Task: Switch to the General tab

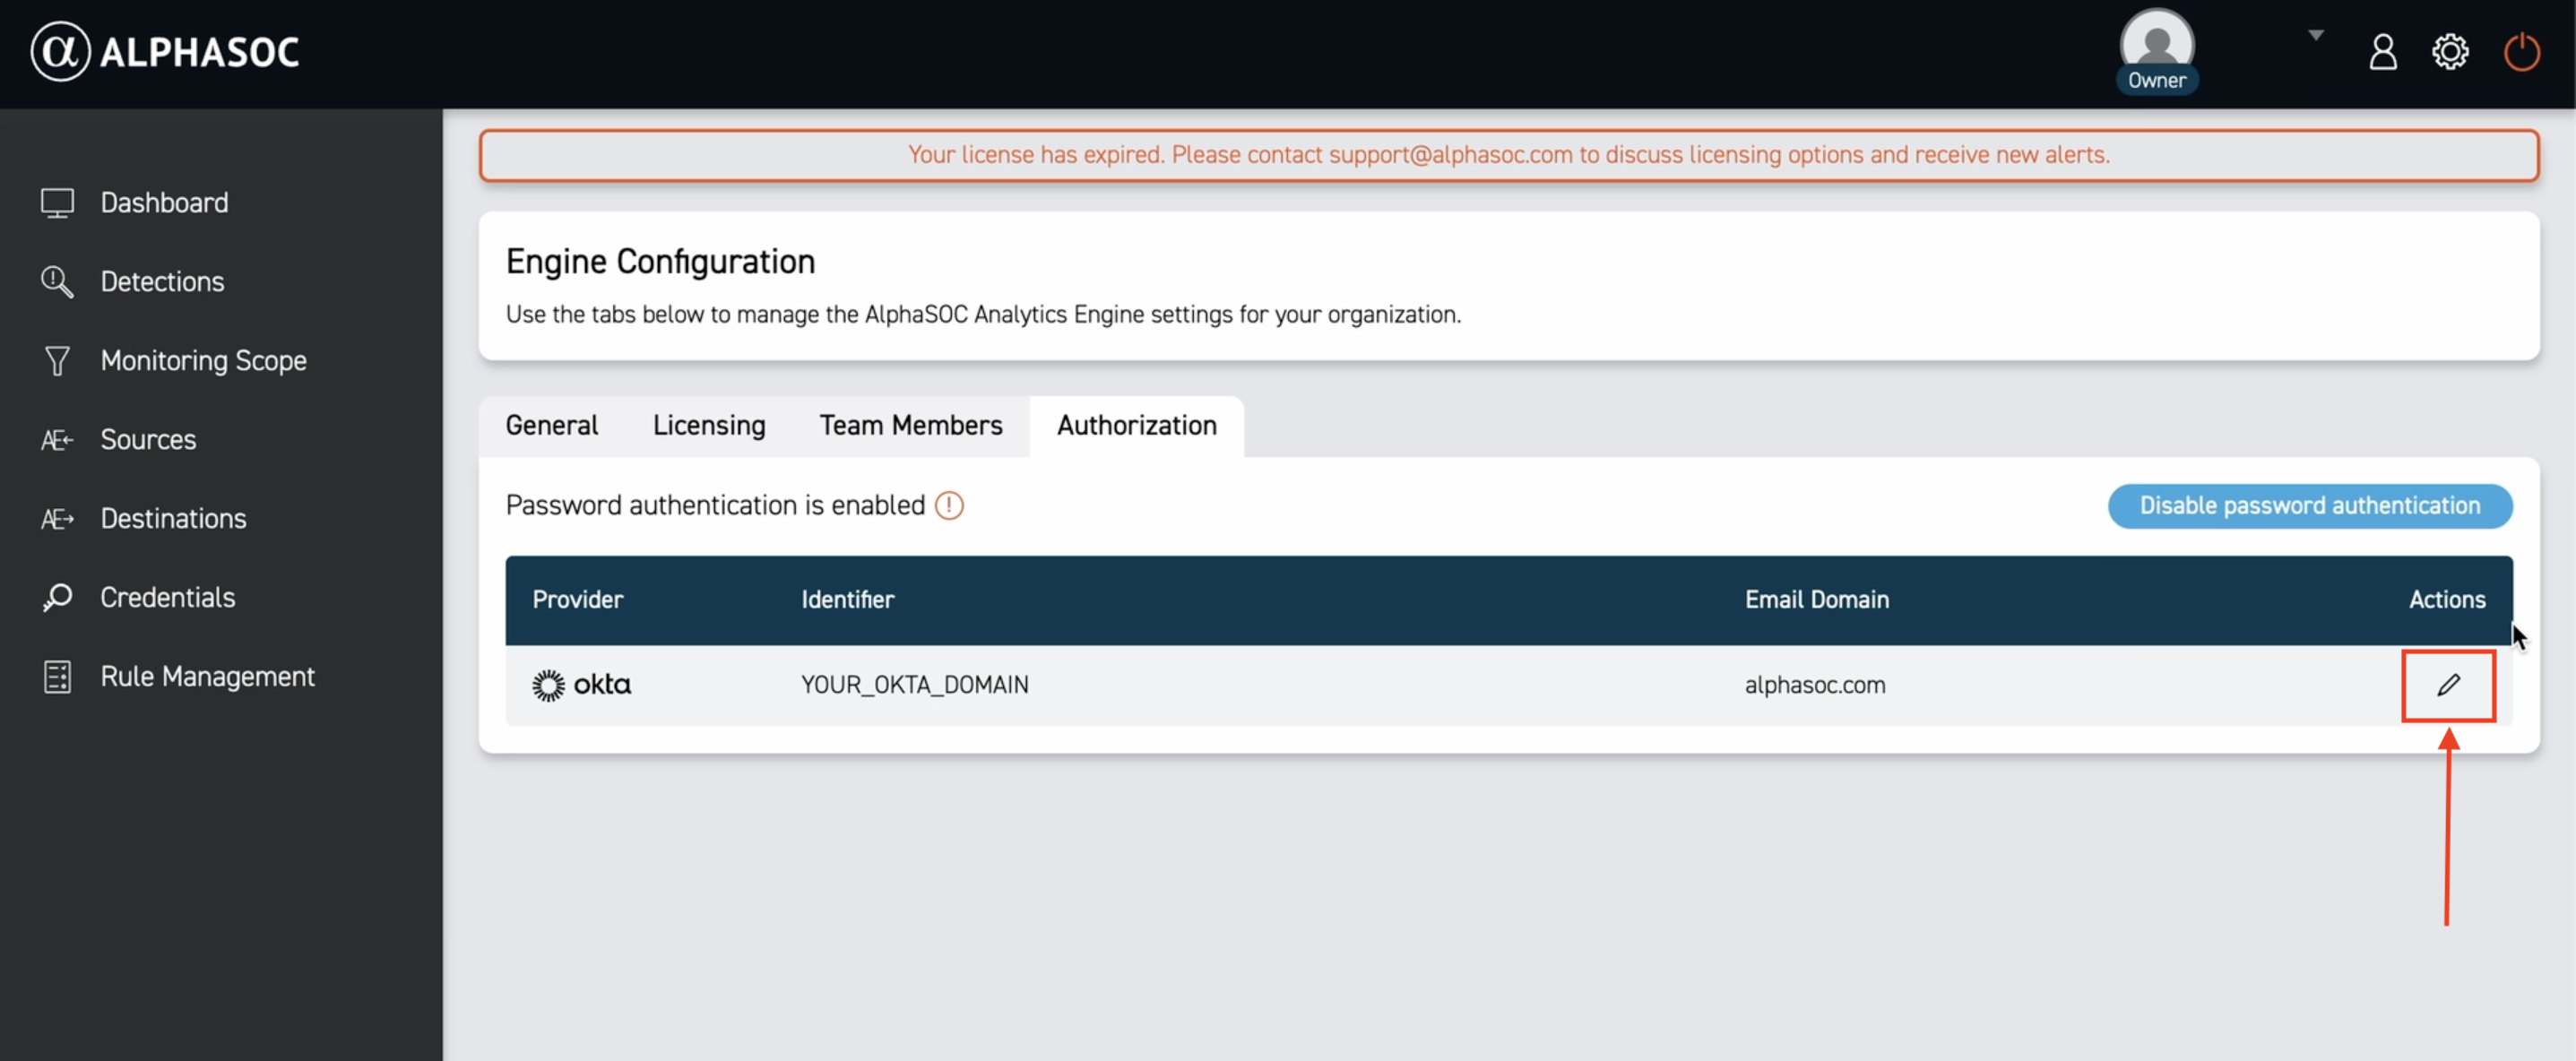Action: (551, 426)
